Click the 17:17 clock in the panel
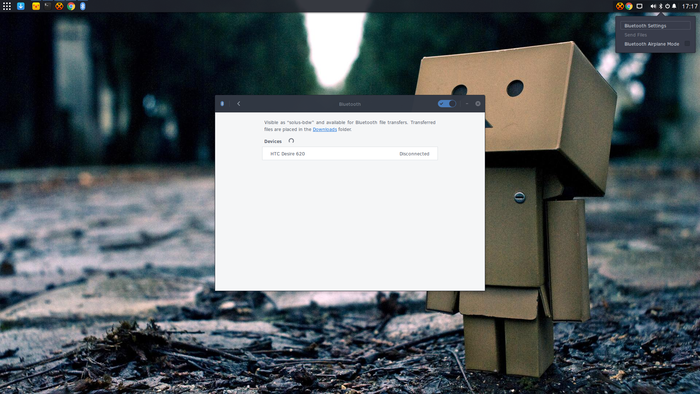 click(x=690, y=6)
